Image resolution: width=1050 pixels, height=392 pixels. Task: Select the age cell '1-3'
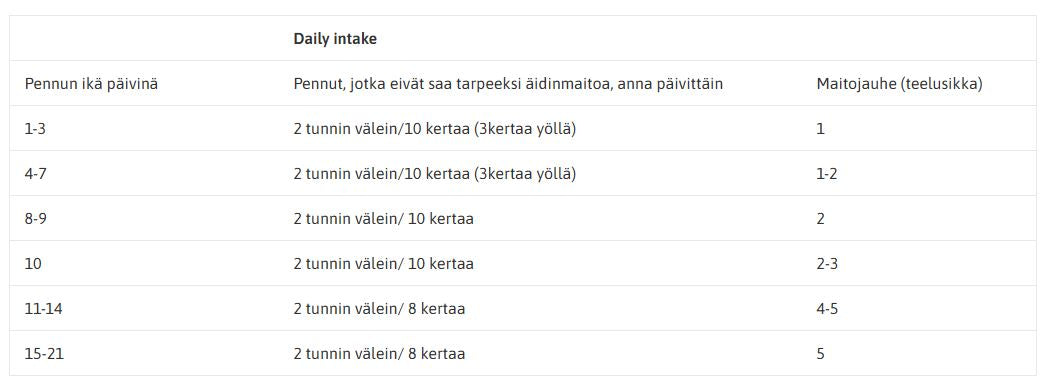[35, 129]
